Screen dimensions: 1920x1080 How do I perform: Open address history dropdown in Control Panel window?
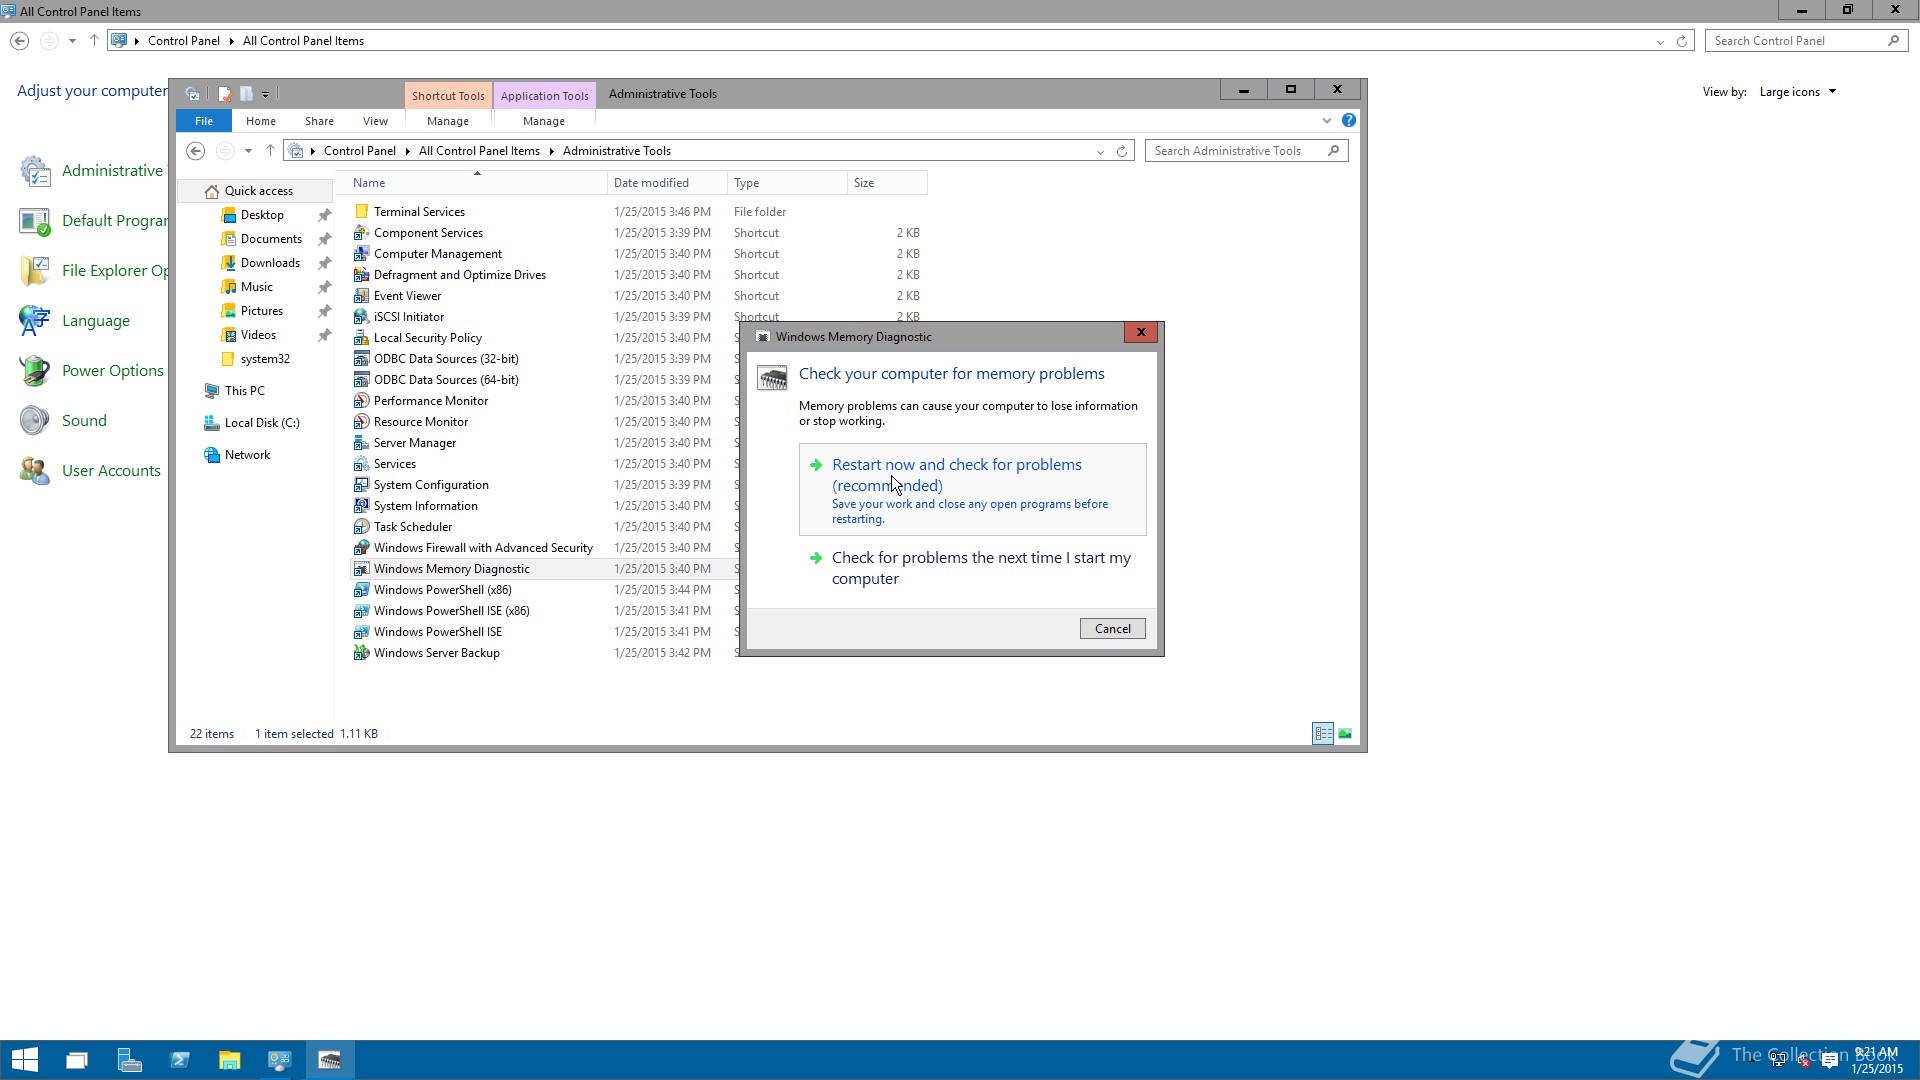click(1660, 41)
